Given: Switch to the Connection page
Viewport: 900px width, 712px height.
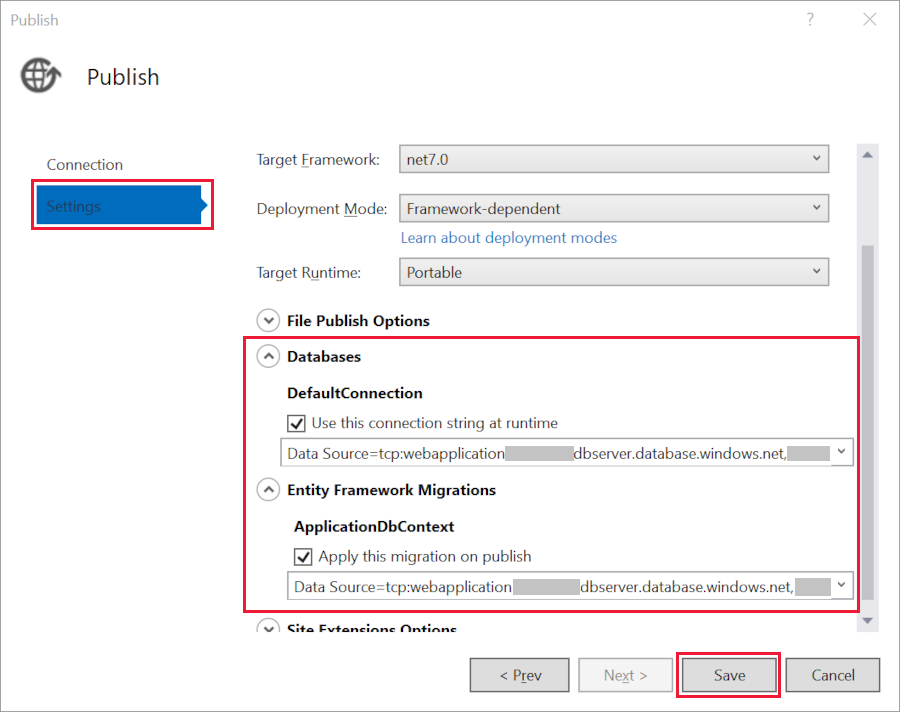Looking at the screenshot, I should 85,164.
